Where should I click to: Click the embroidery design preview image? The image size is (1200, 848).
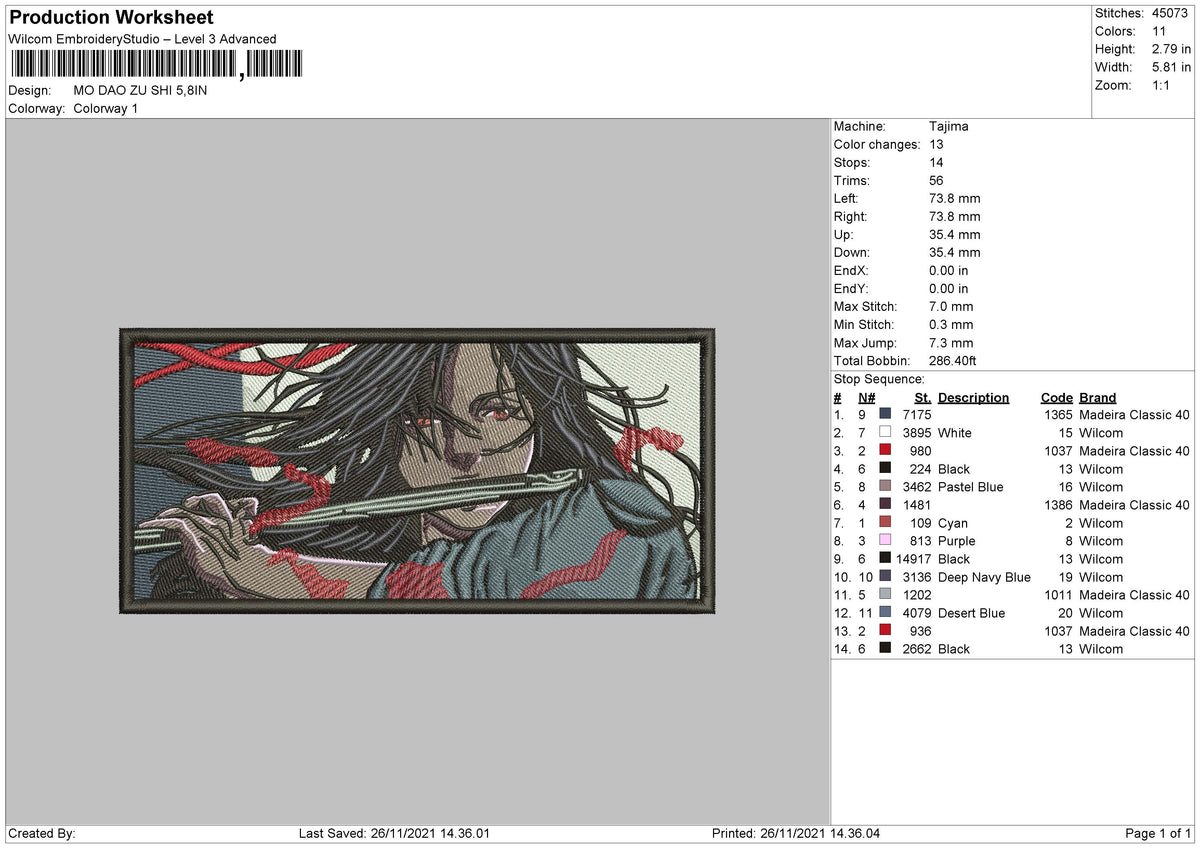pos(418,470)
